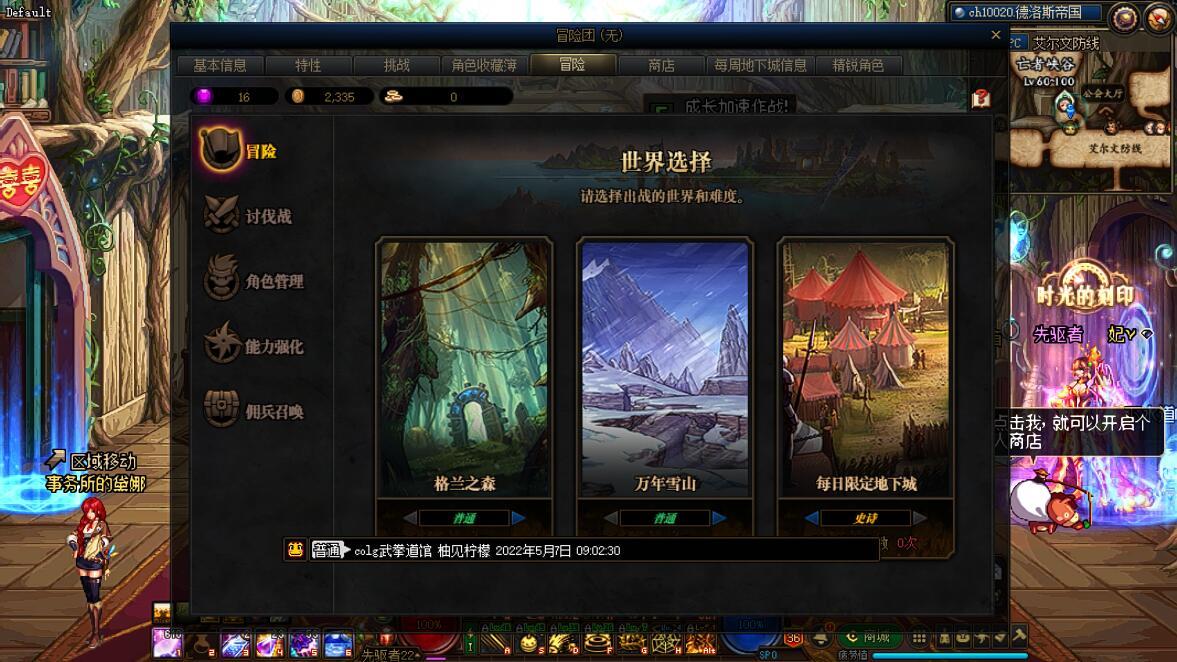Select the 能力强化 shuriken icon
The height and width of the screenshot is (662, 1177).
222,343
